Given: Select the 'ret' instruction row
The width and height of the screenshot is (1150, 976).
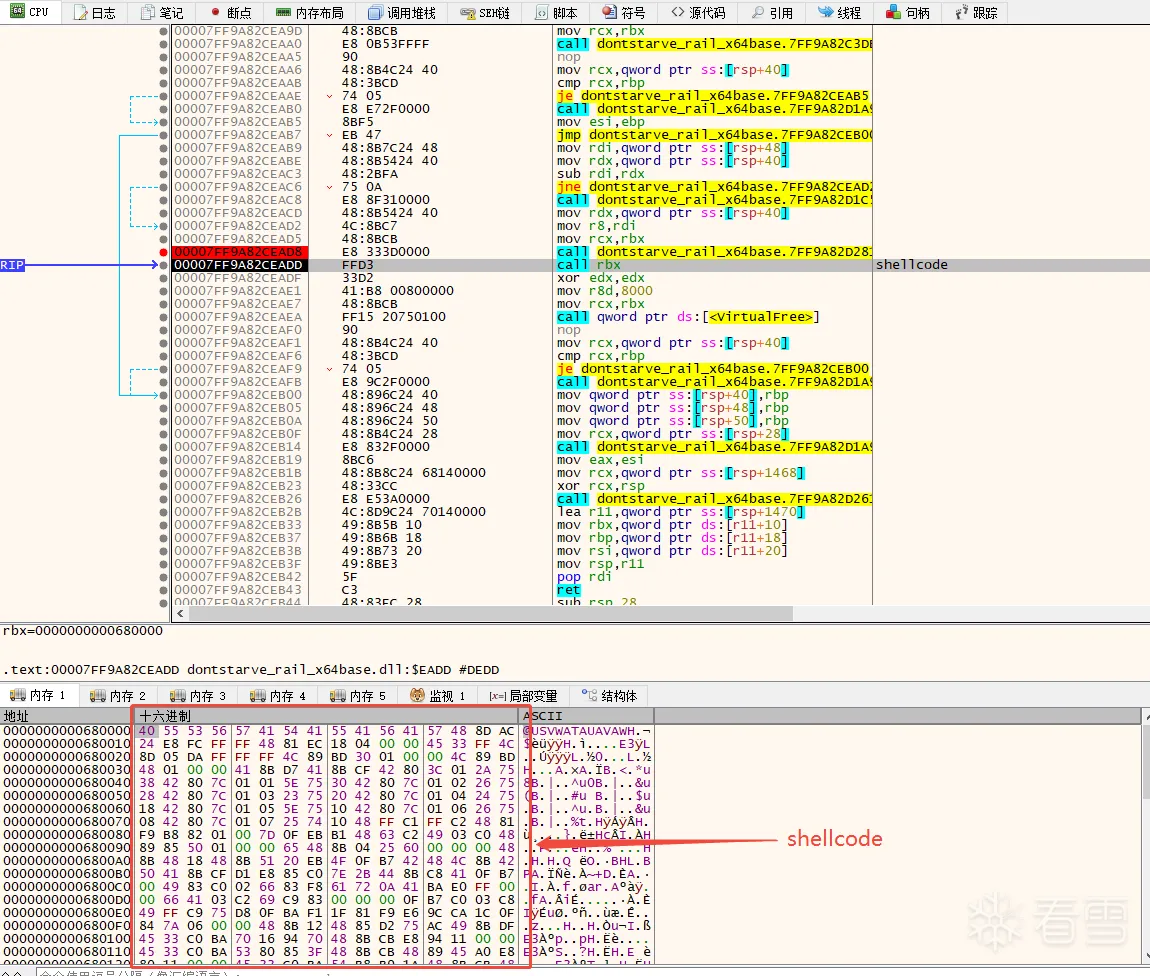Looking at the screenshot, I should coord(568,590).
